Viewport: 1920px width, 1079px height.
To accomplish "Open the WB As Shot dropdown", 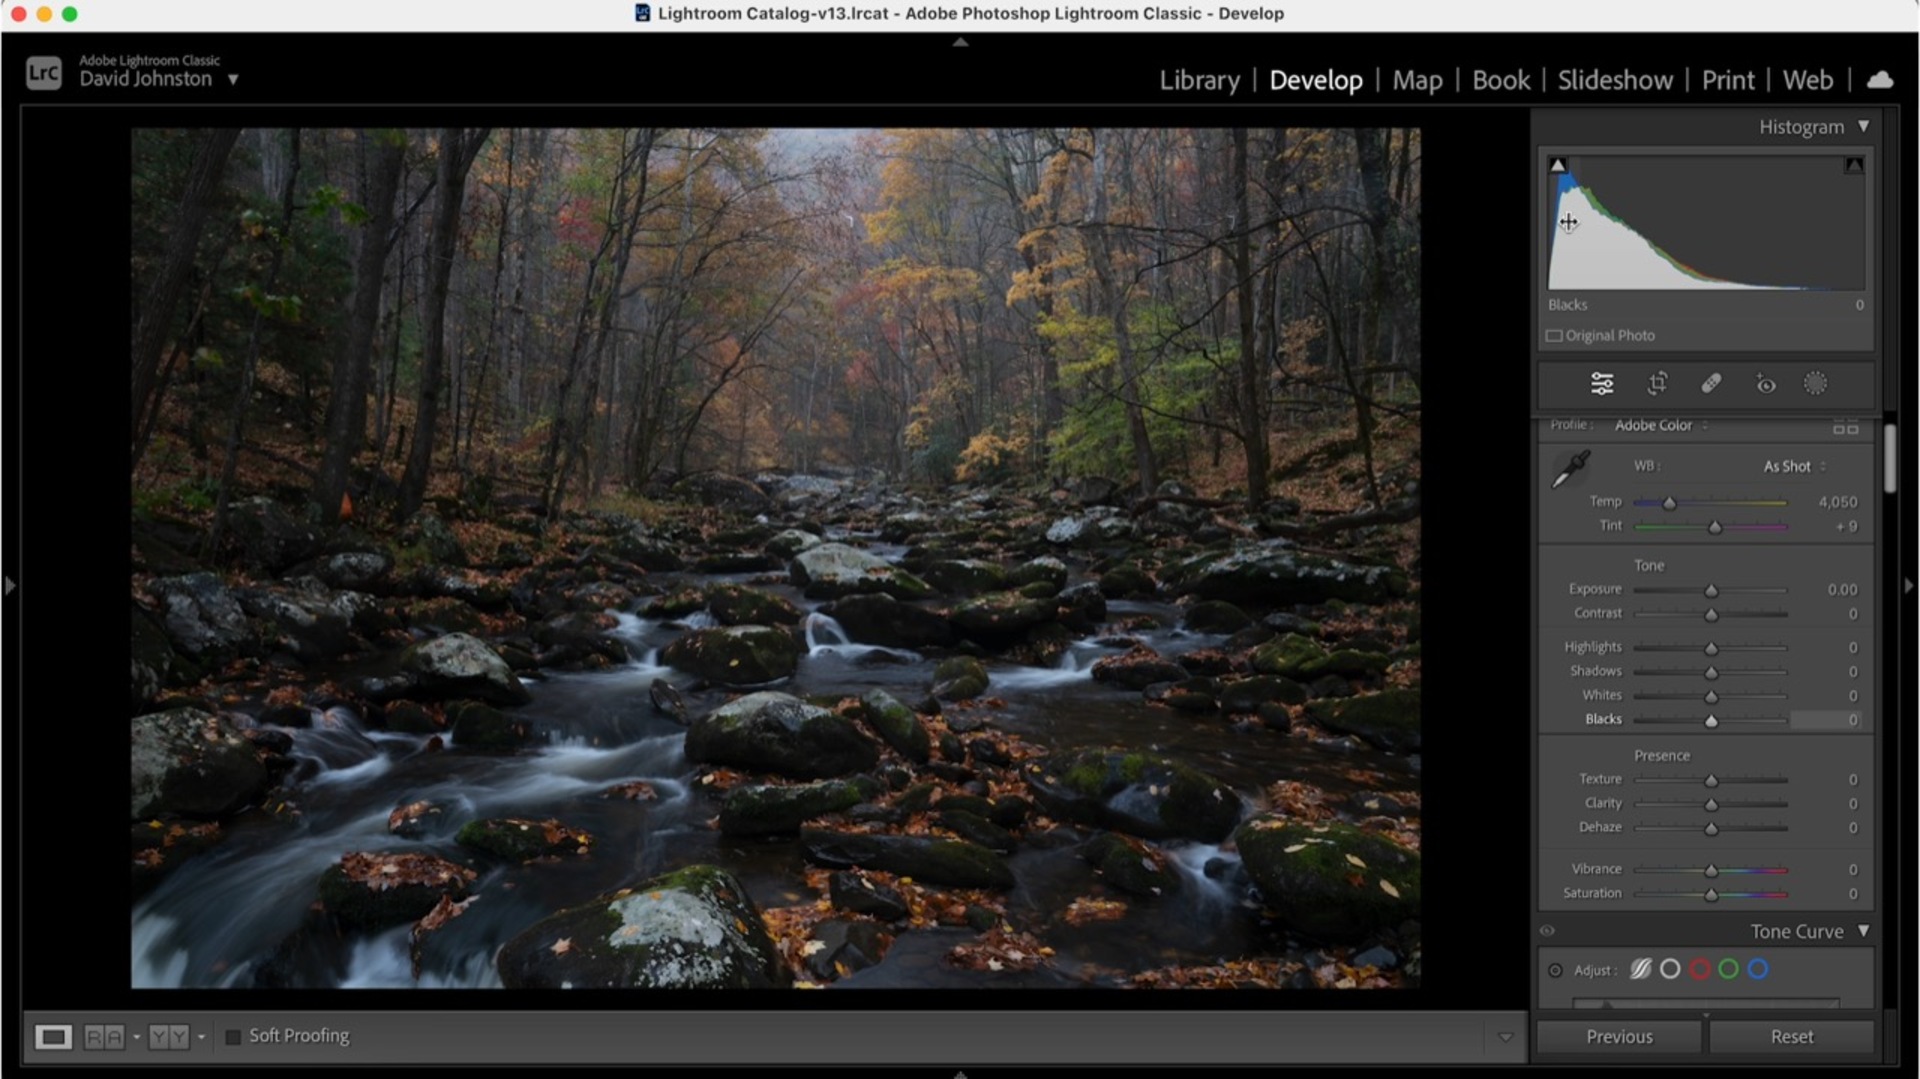I will [x=1794, y=467].
